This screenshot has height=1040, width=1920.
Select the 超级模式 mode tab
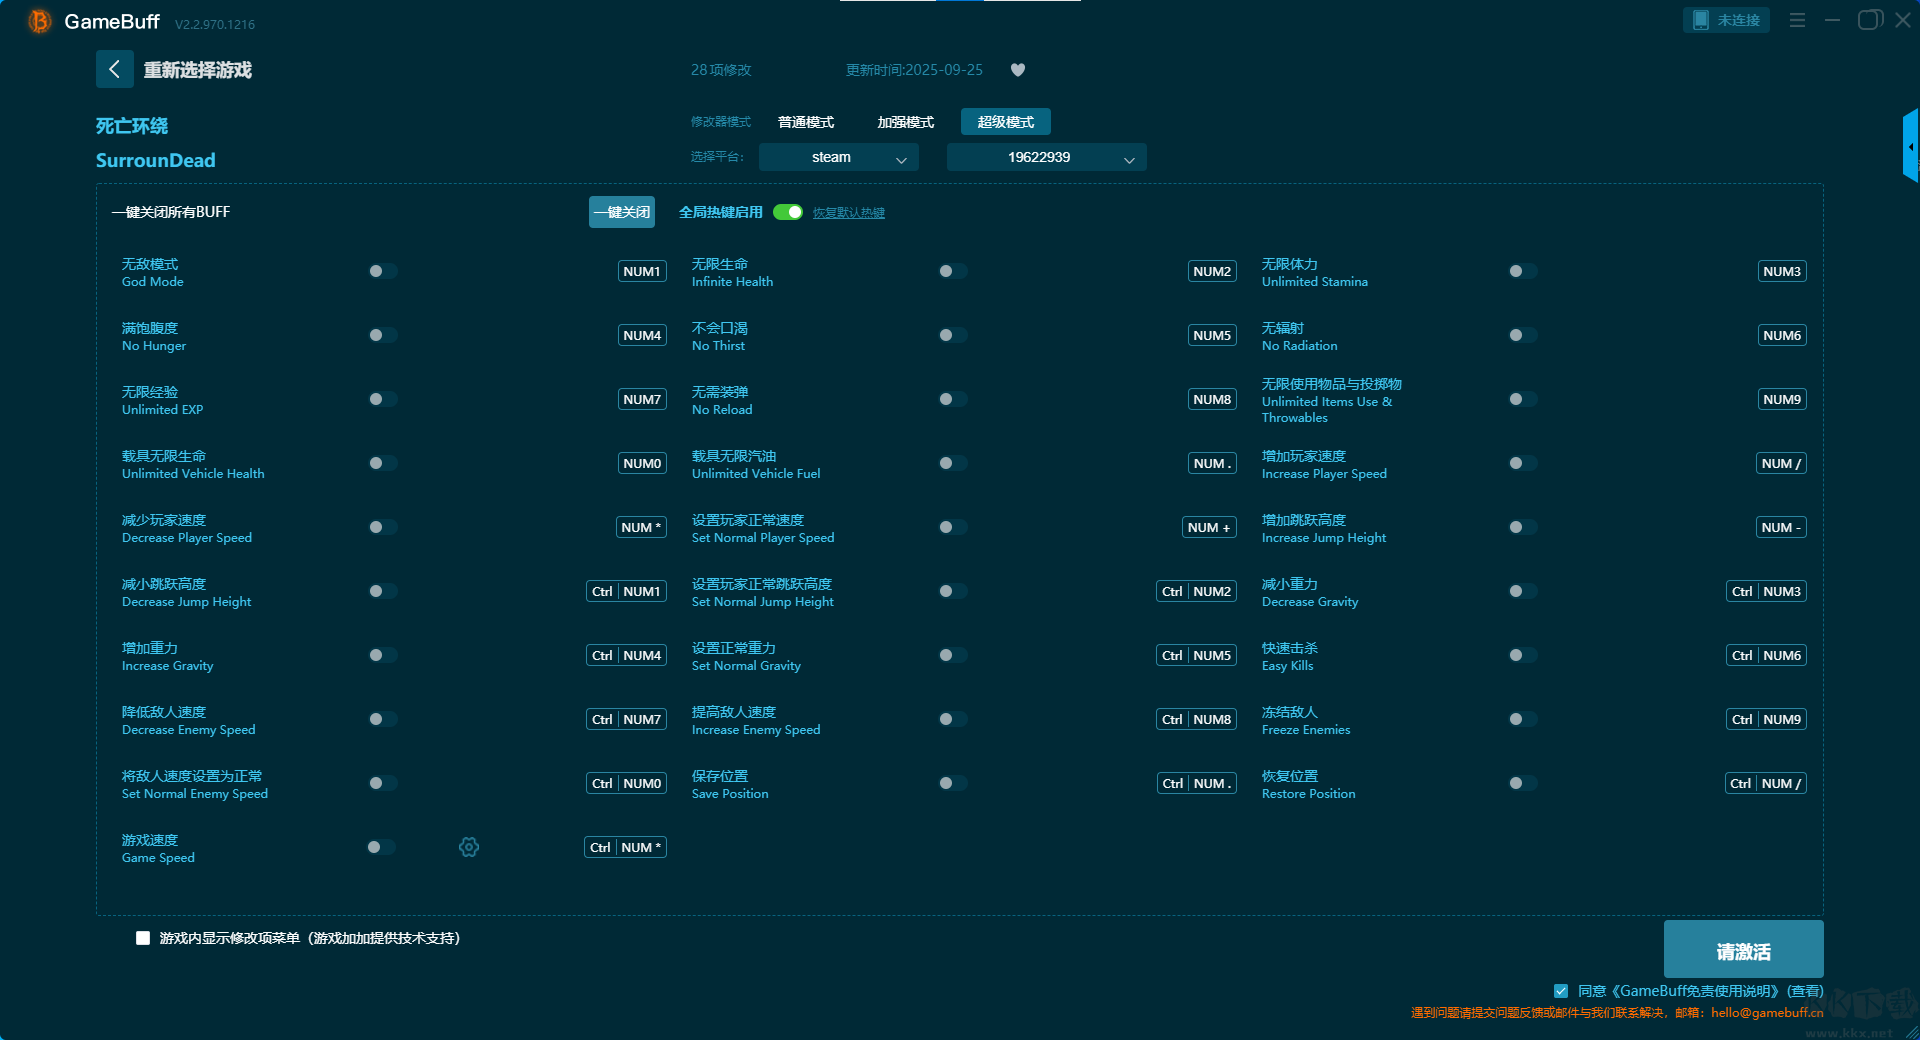point(1005,122)
